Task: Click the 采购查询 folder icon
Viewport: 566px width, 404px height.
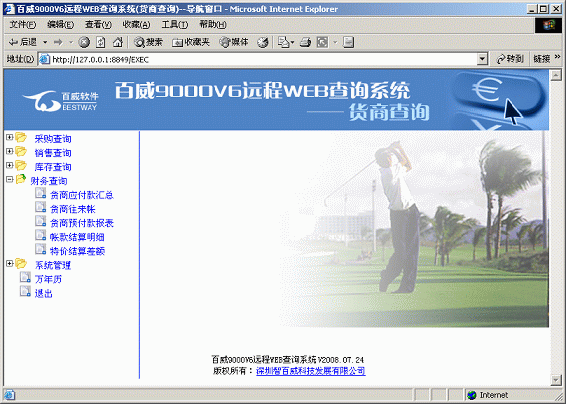Action: (21, 138)
